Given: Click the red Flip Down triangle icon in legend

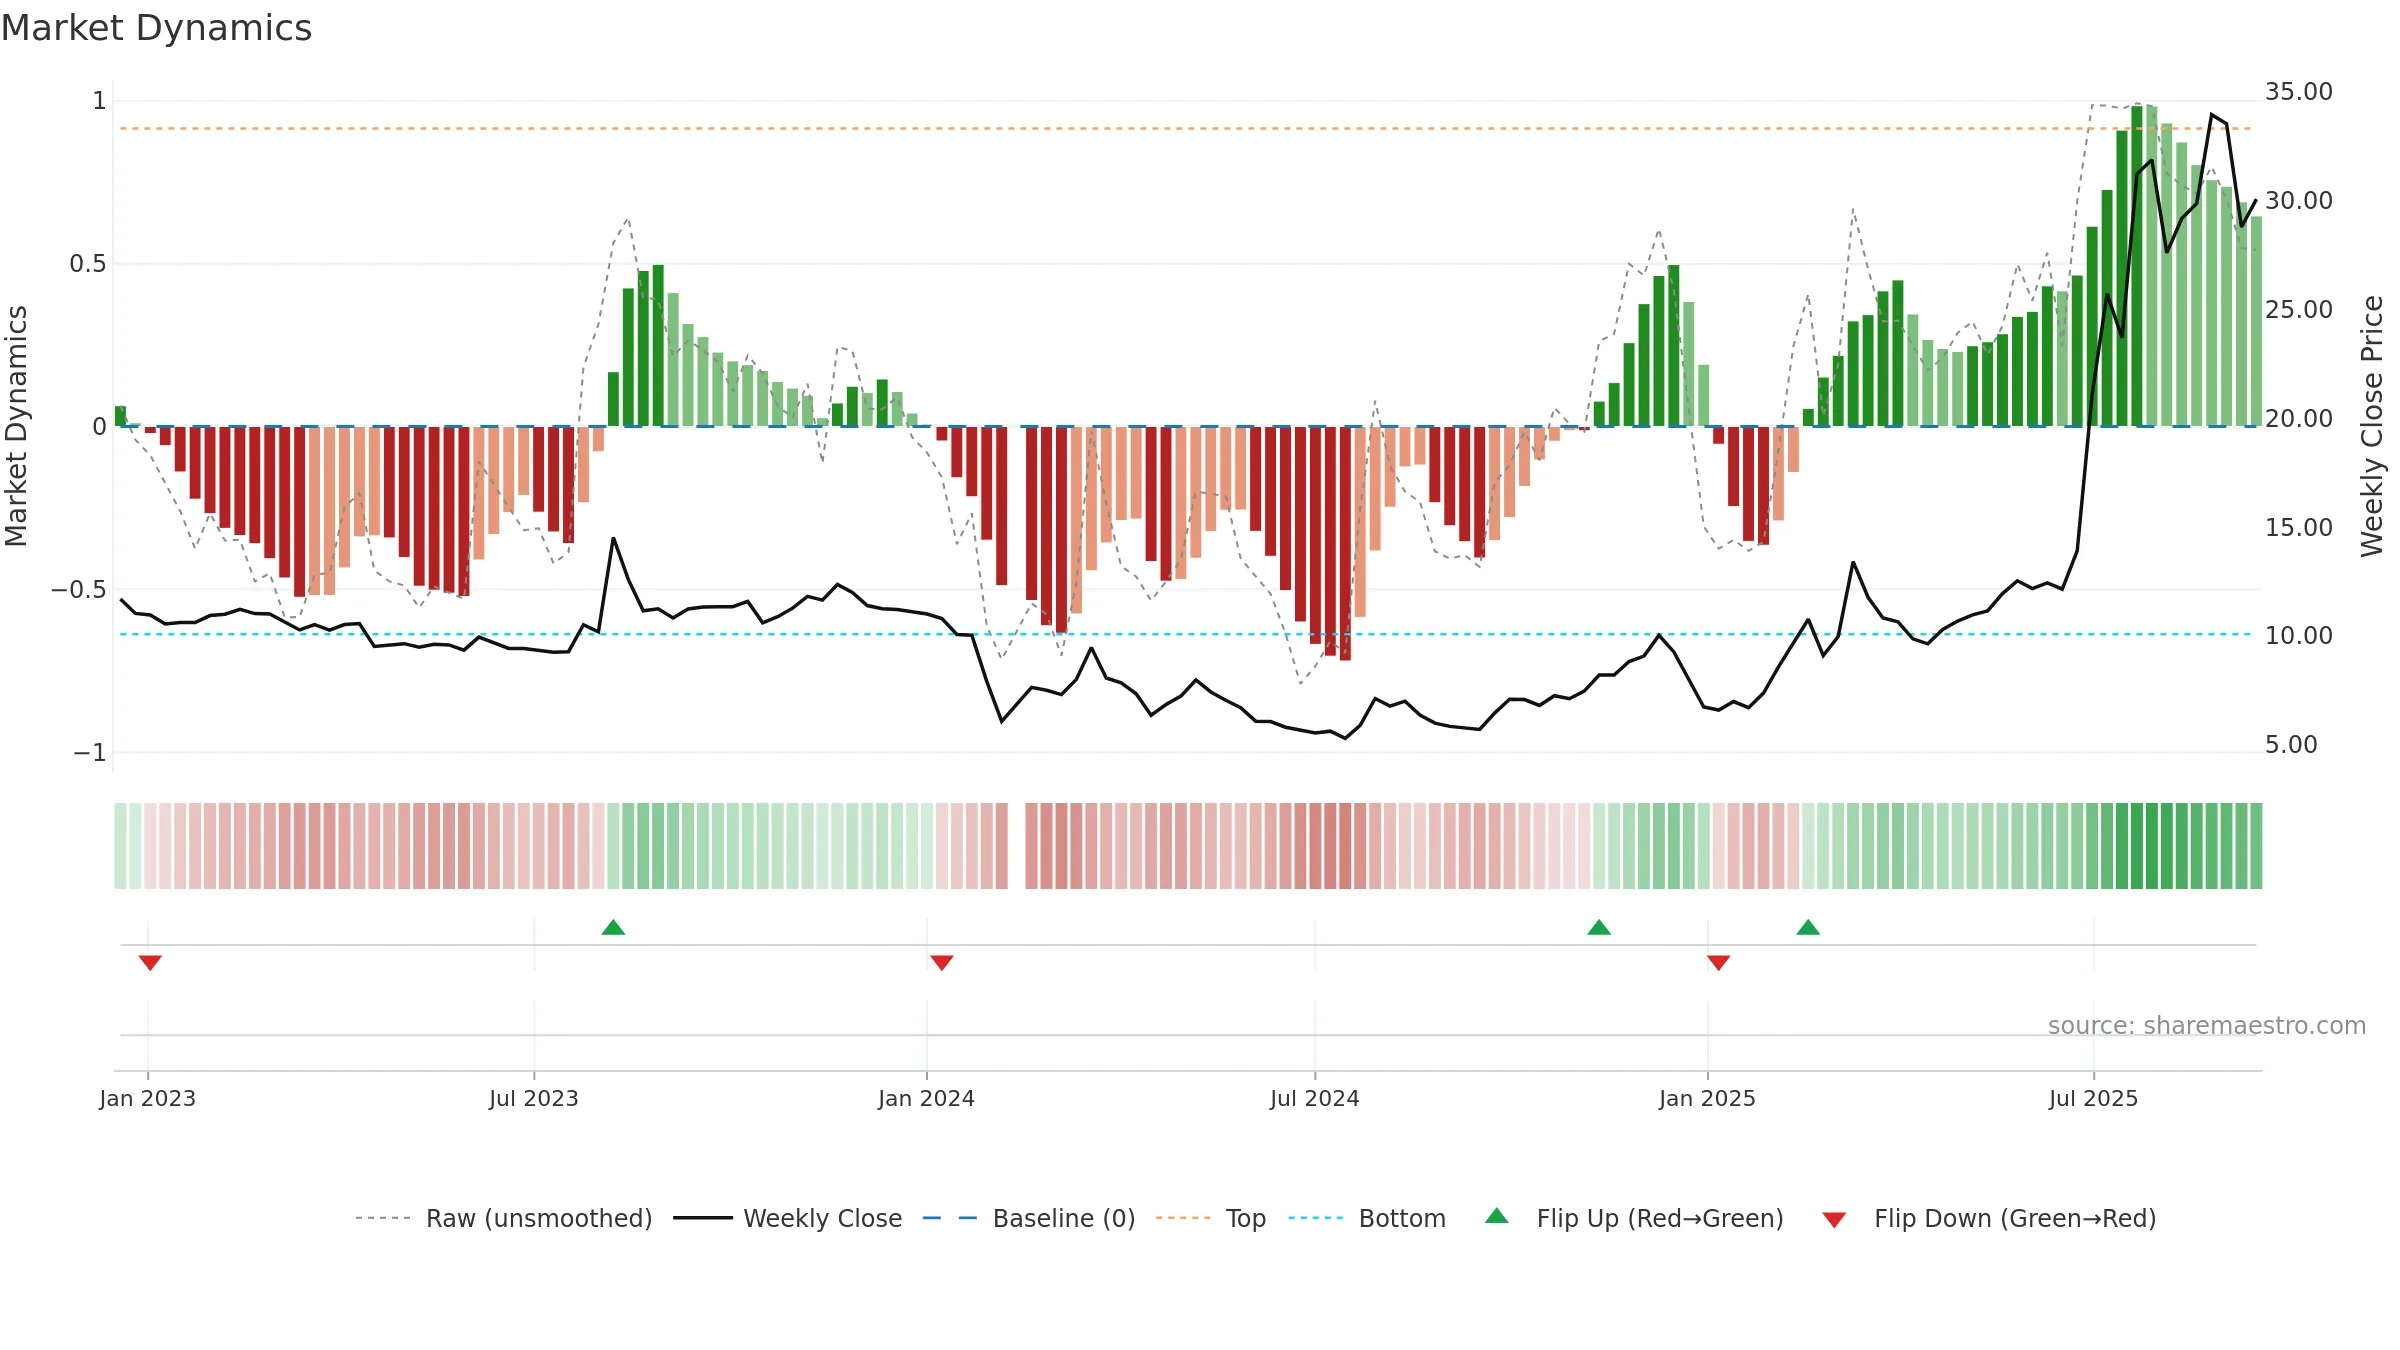Looking at the screenshot, I should tap(1834, 1220).
